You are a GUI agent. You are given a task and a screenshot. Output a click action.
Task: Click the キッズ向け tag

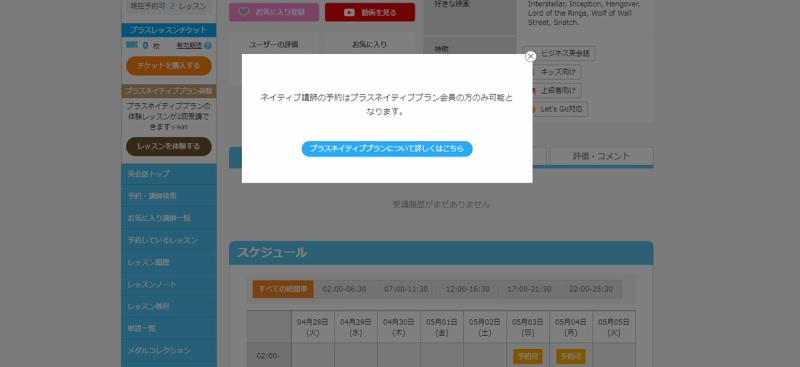tap(553, 72)
